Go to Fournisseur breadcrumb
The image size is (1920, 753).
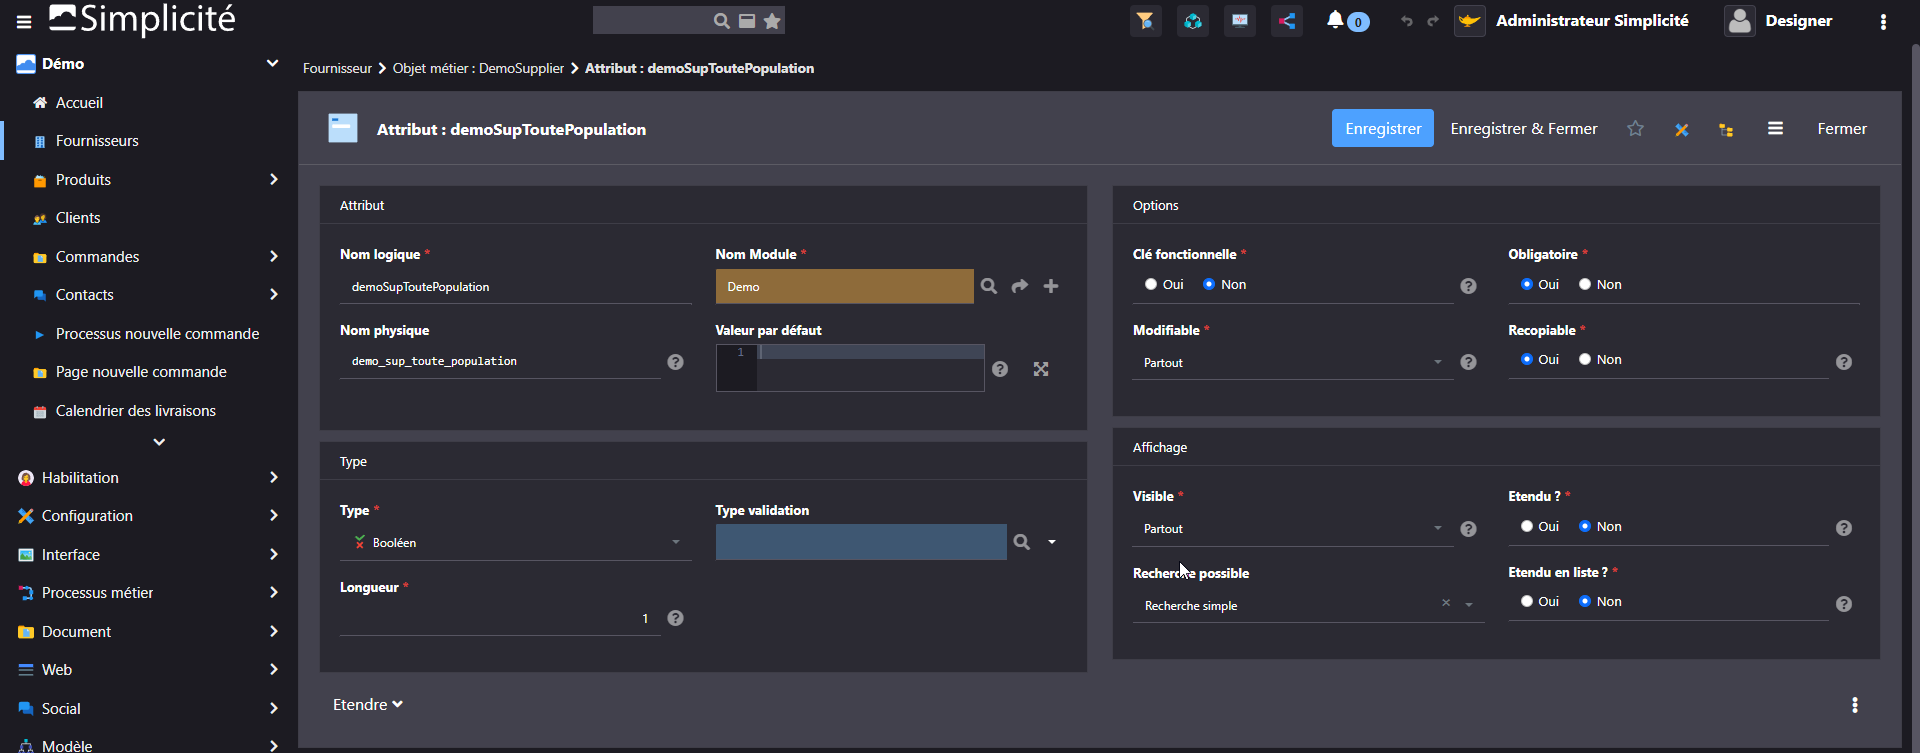click(x=337, y=69)
